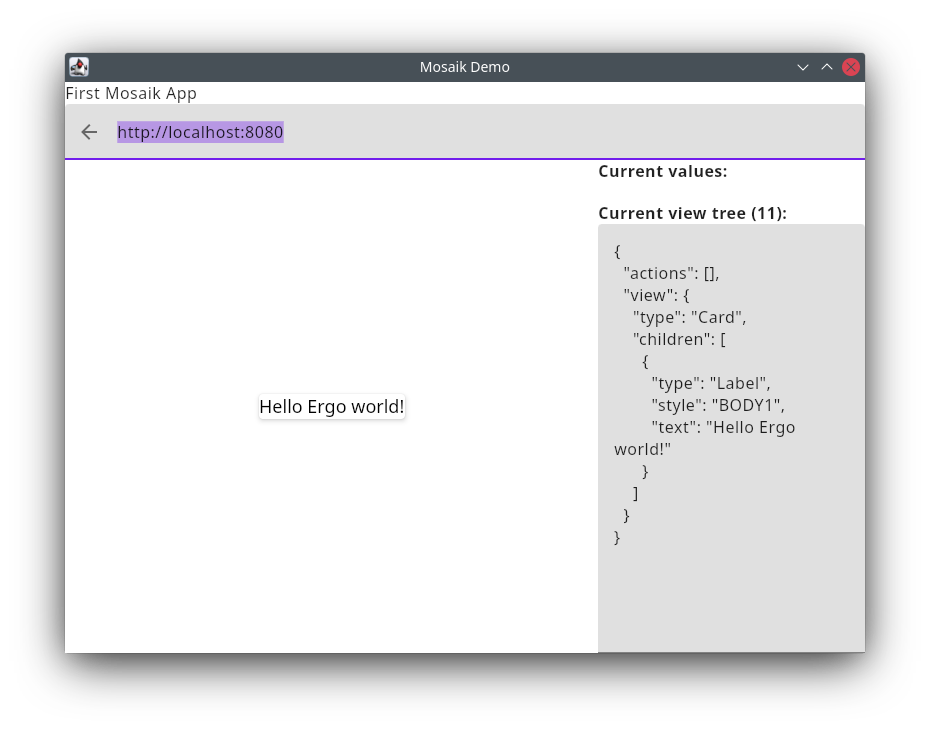Screen dimensions: 930x730
Task: Click the "text": "Hello Ergo line in the JSON
Action: coord(722,427)
